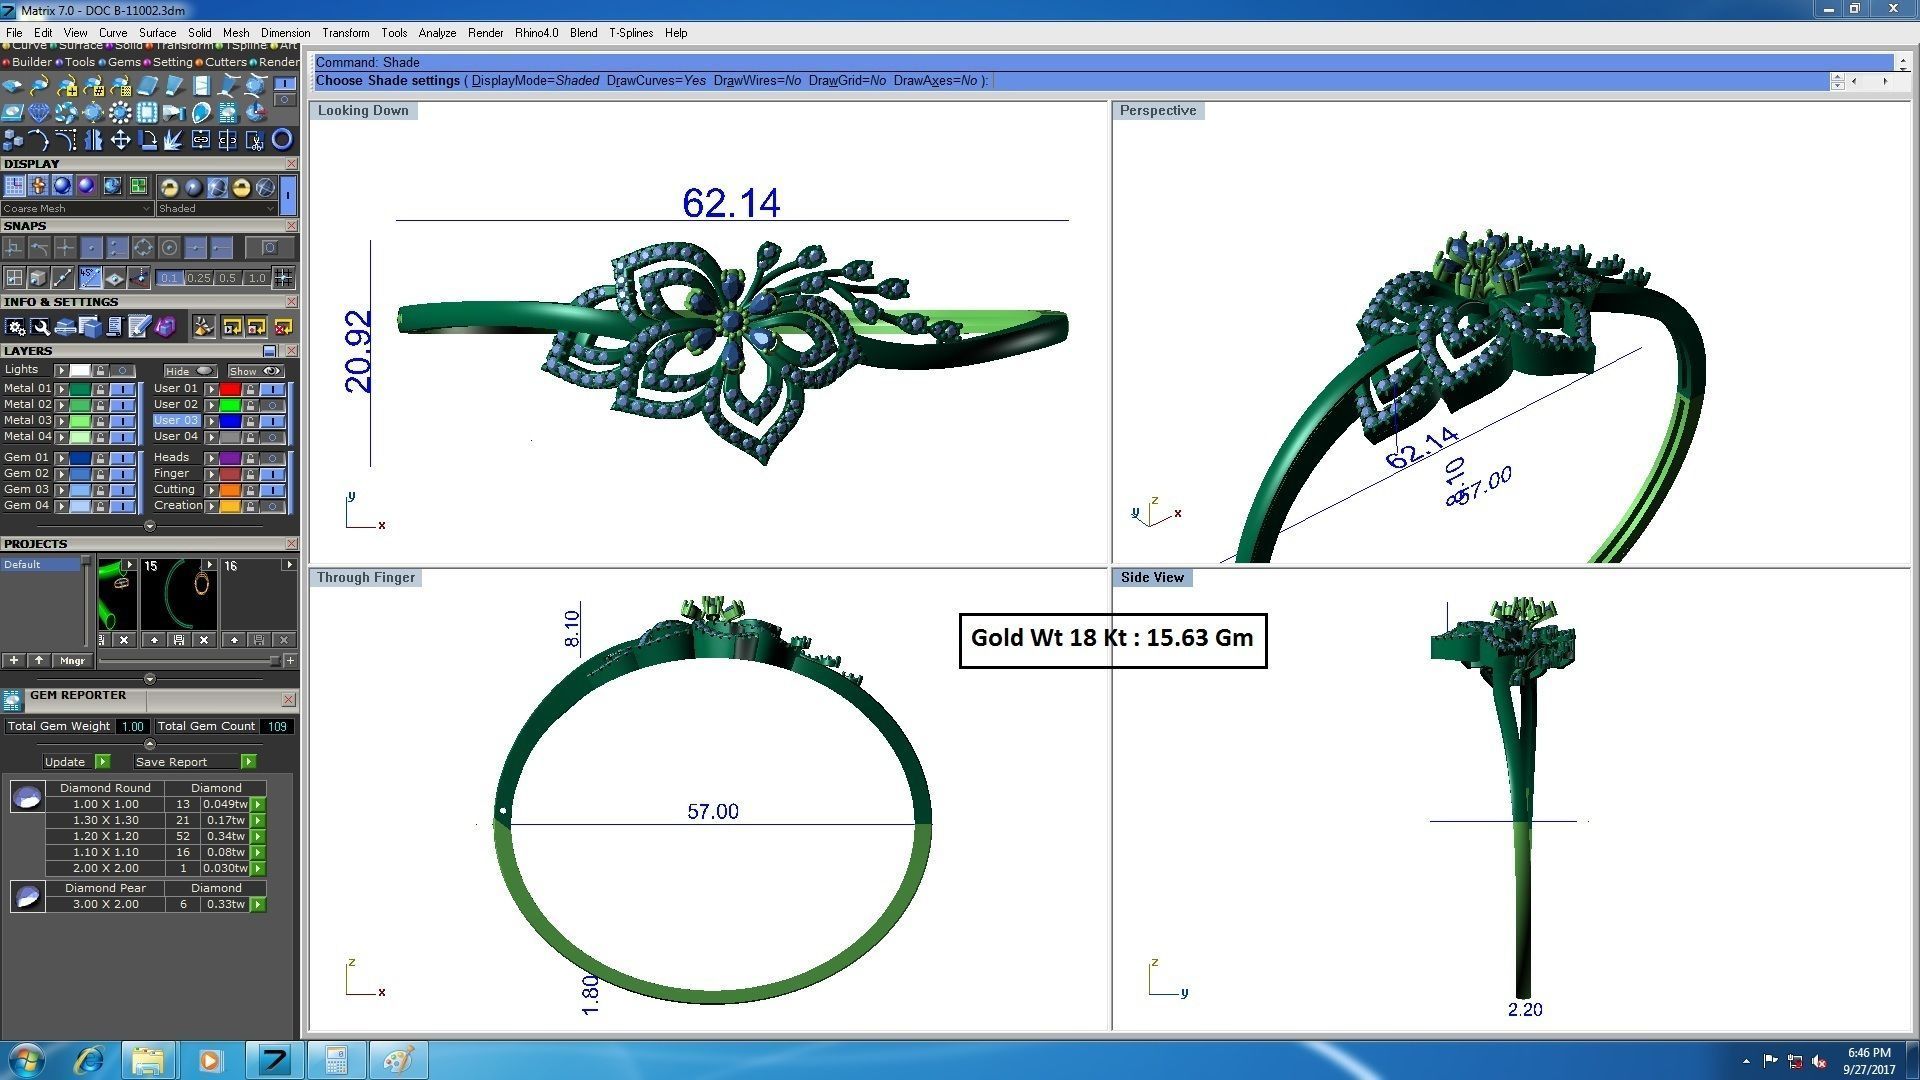
Task: Expand the Gem 01 layer arrow
Action: click(x=62, y=458)
